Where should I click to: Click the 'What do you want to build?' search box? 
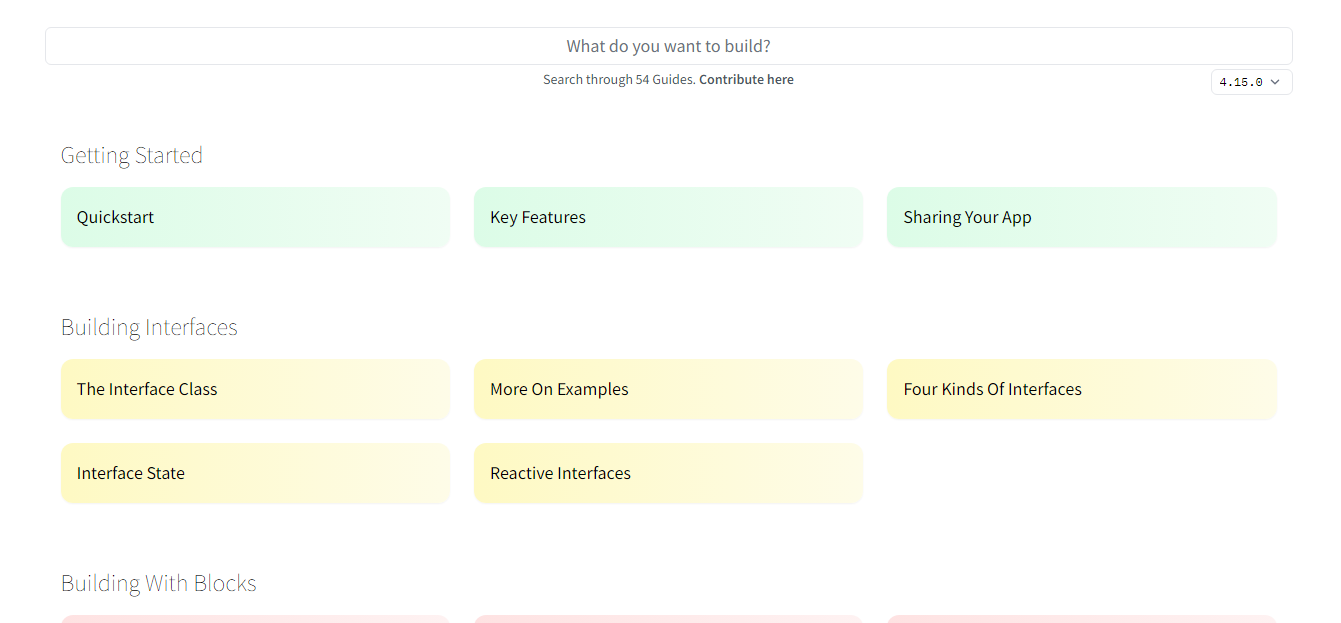pyautogui.click(x=668, y=46)
